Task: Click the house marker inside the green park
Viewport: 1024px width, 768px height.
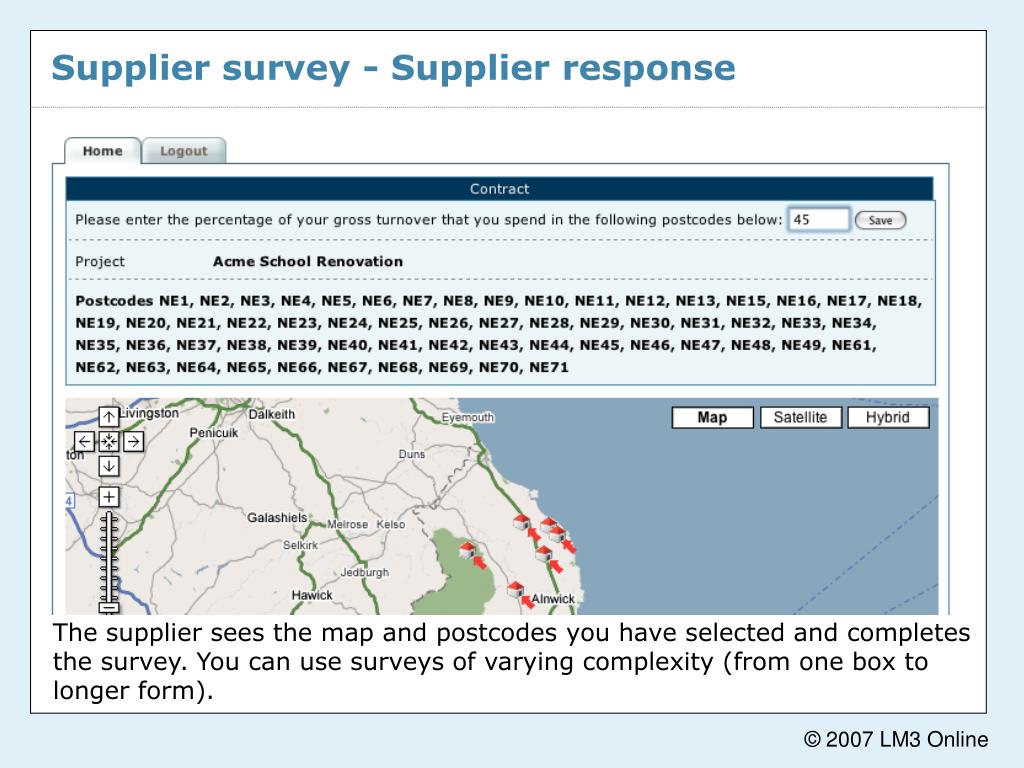Action: tap(467, 551)
